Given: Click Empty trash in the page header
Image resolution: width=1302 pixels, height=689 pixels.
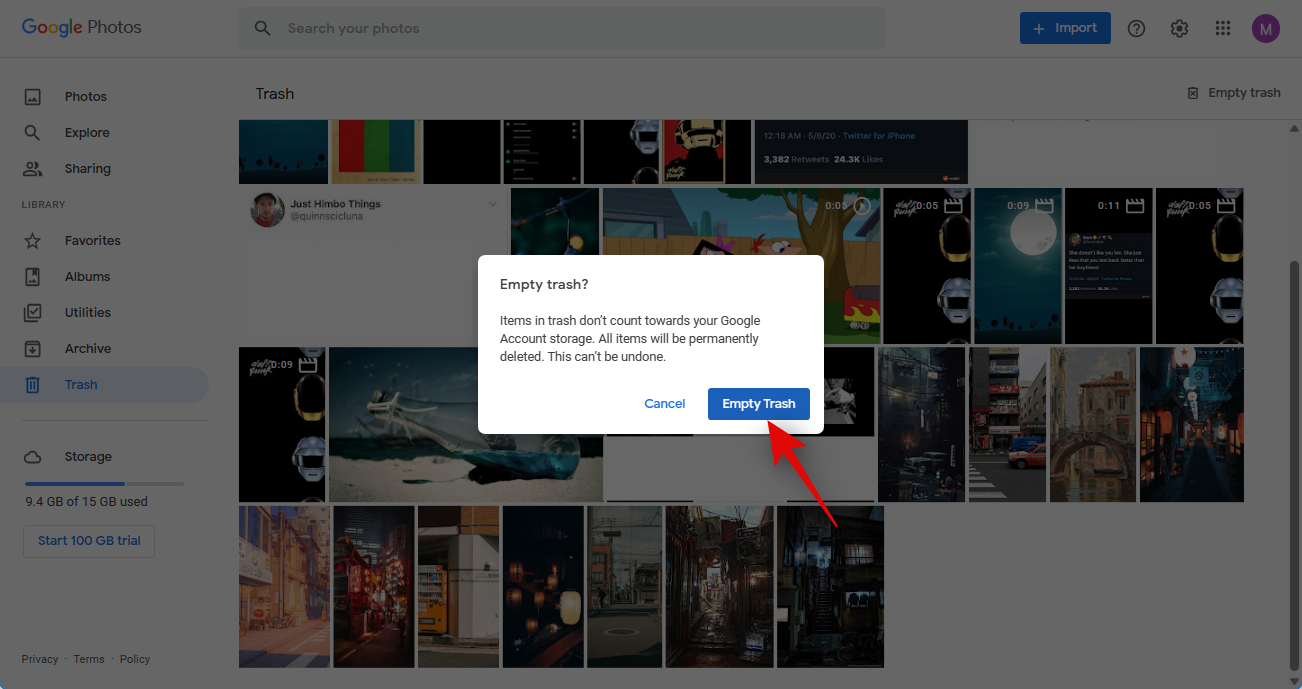Looking at the screenshot, I should (1233, 93).
